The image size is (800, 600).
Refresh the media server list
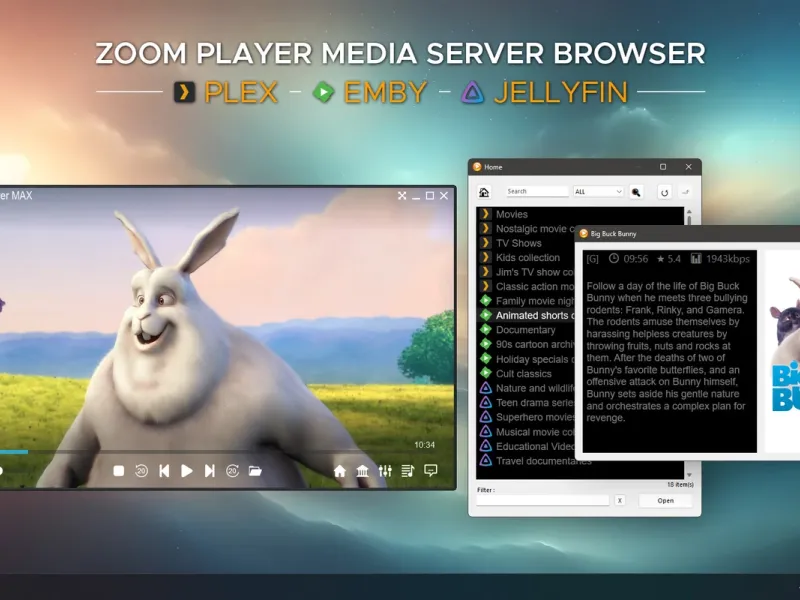tap(664, 192)
